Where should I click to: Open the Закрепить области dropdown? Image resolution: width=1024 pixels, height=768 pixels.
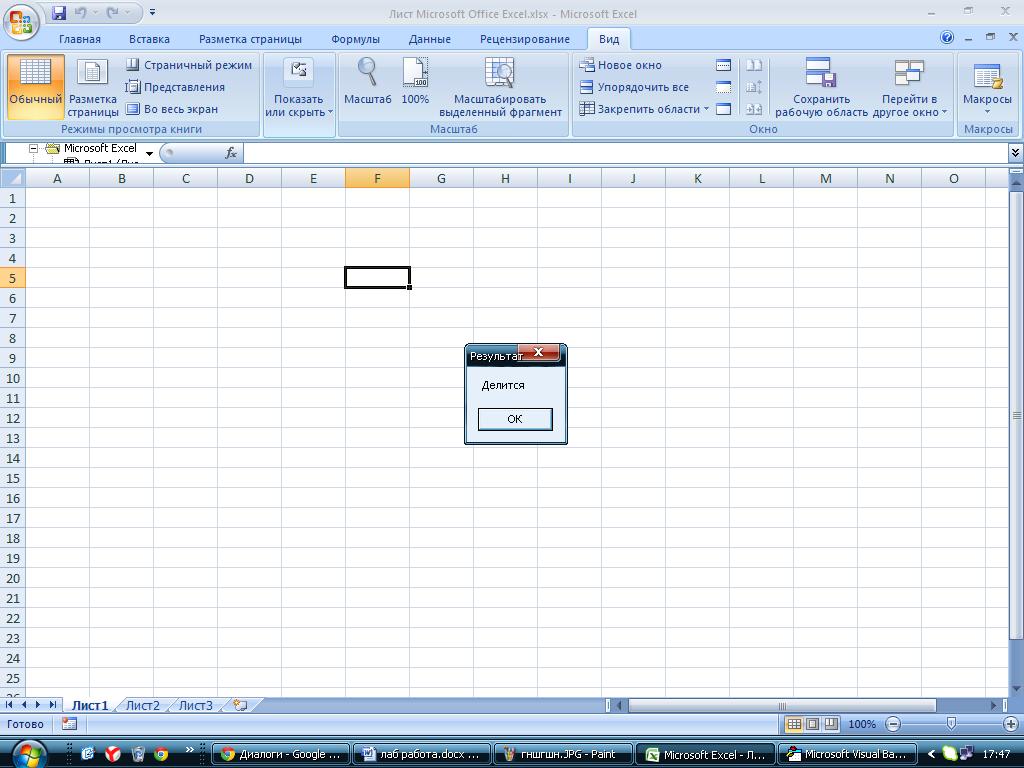coord(644,109)
